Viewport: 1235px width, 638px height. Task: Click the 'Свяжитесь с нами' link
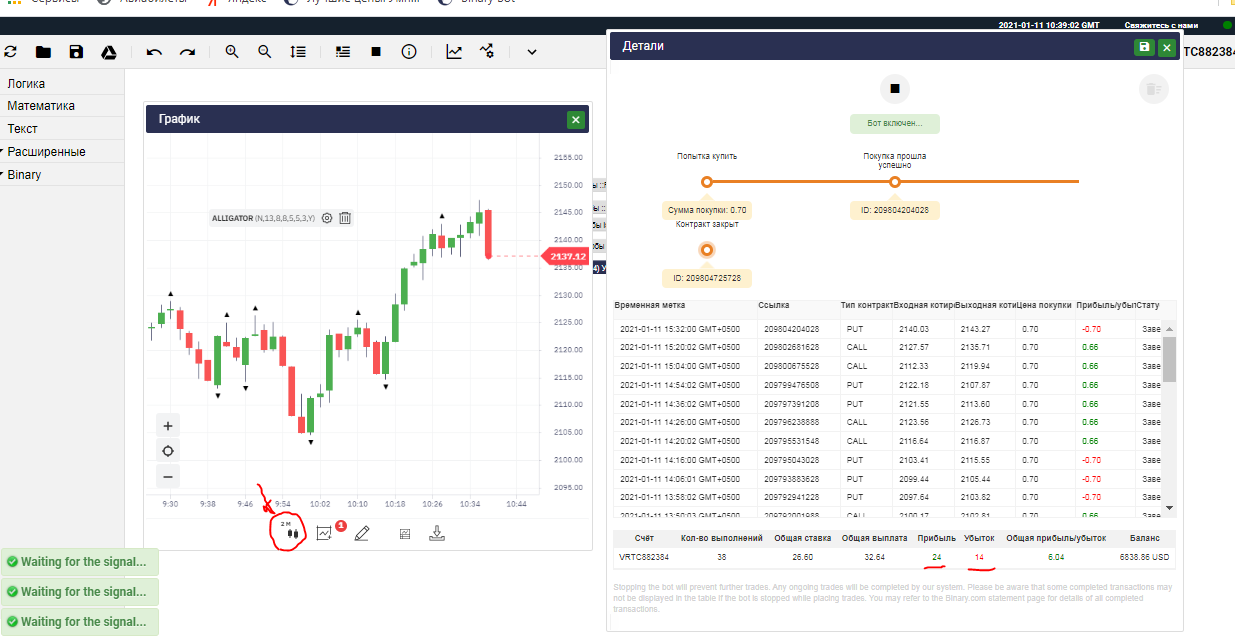pyautogui.click(x=1160, y=25)
